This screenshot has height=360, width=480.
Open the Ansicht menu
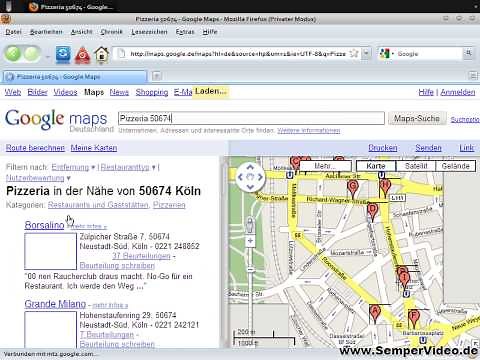[x=82, y=32]
